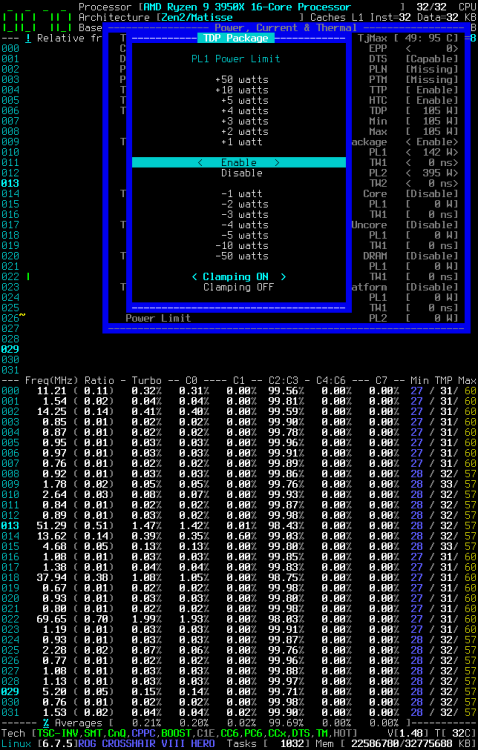Select the +50 watts option
This screenshot has width=478, height=750.
click(242, 79)
